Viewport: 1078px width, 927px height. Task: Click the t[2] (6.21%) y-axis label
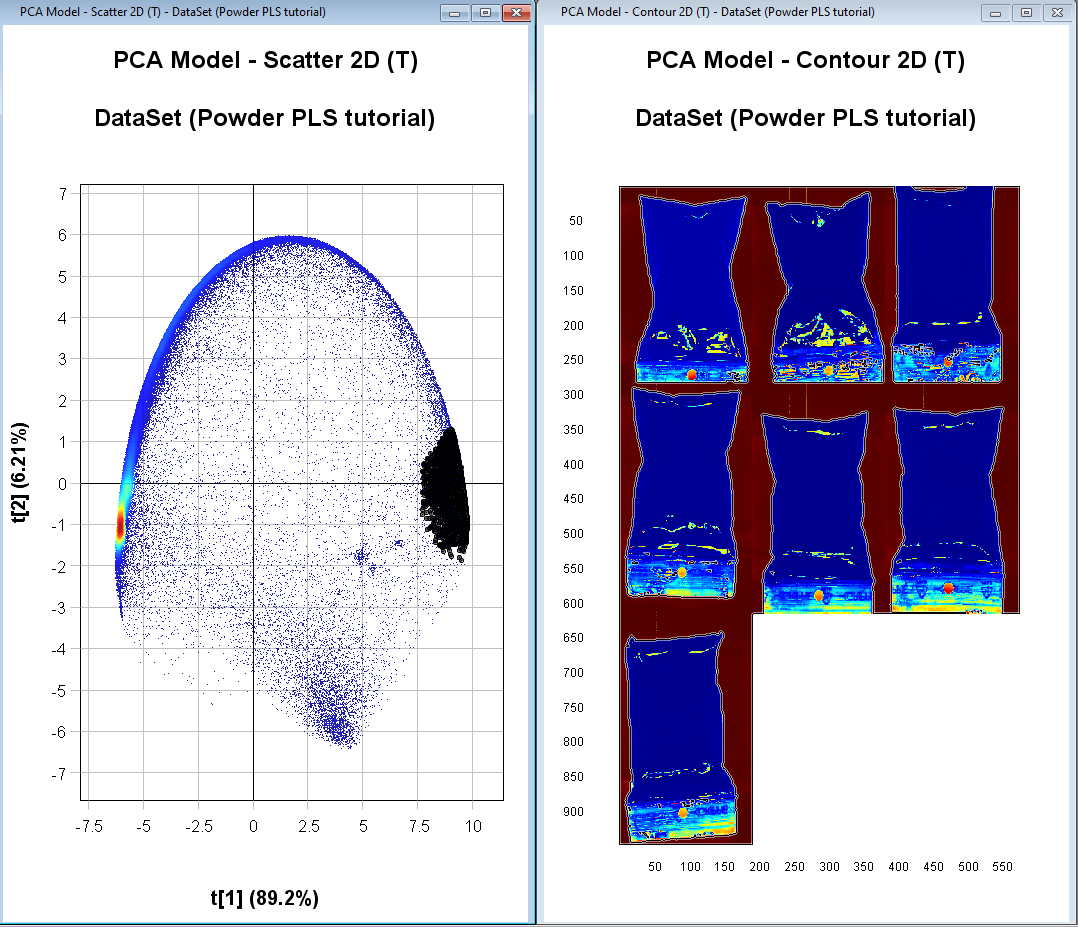tap(19, 483)
